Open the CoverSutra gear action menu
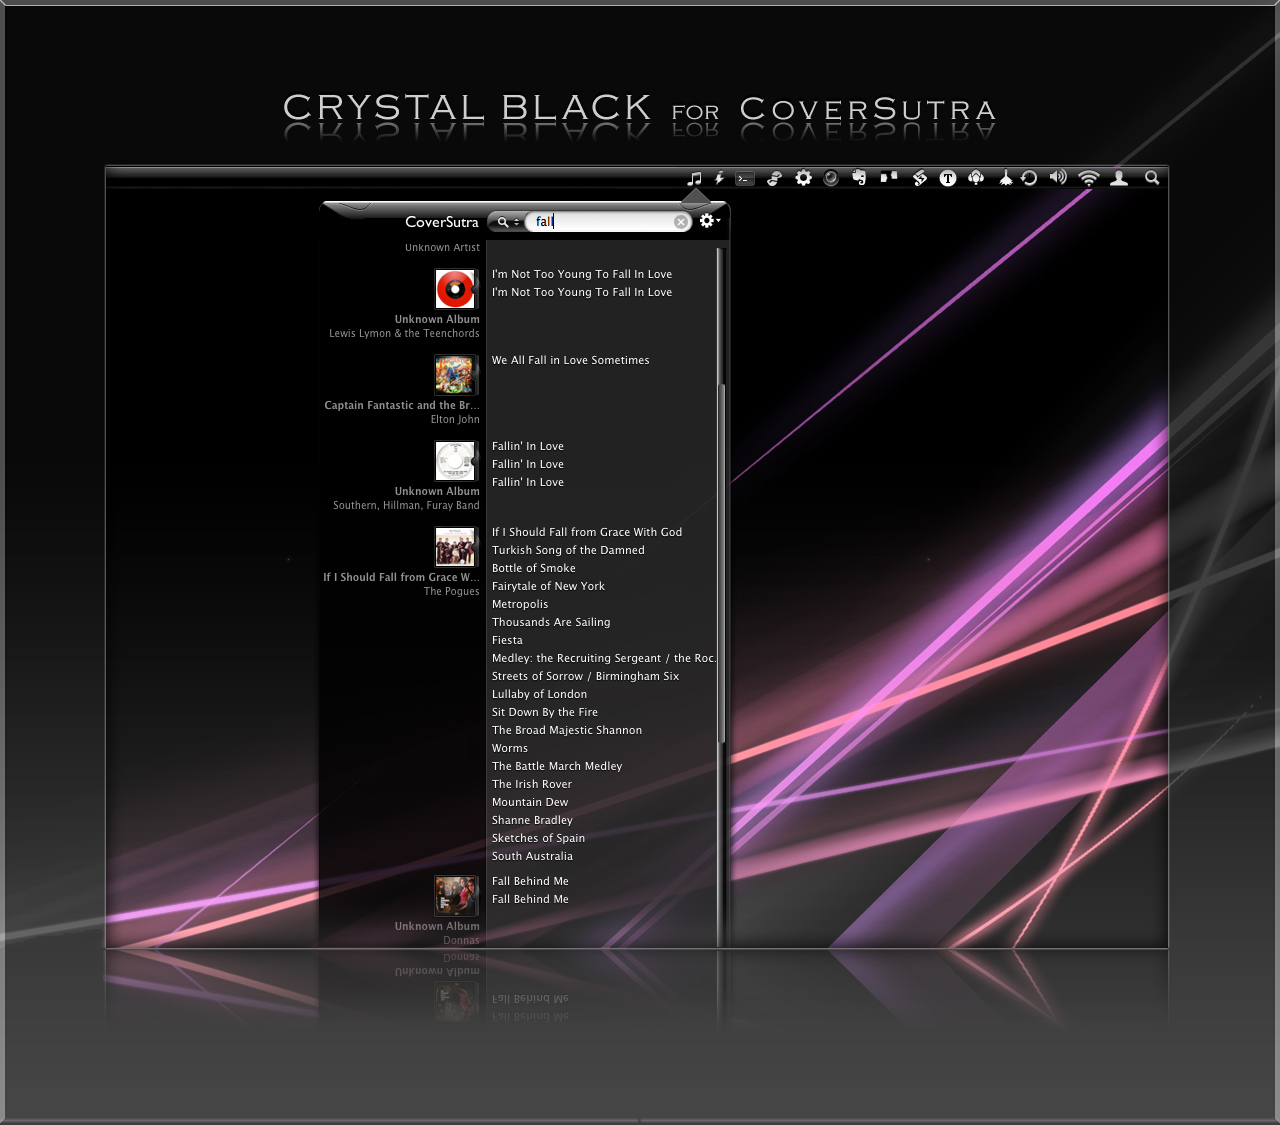This screenshot has width=1280, height=1125. coord(709,221)
